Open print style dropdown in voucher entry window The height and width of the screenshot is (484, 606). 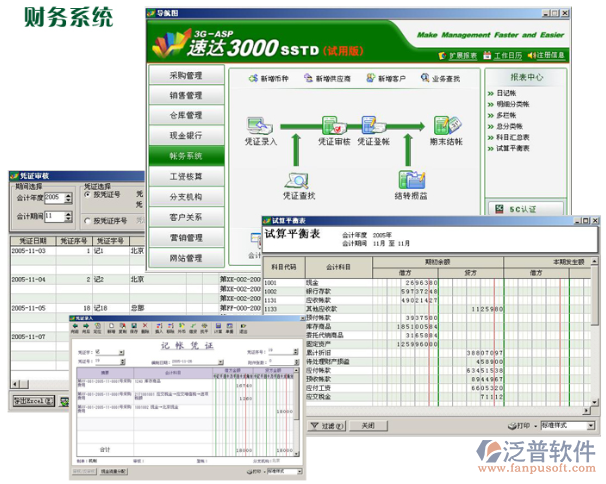pyautogui.click(x=300, y=471)
